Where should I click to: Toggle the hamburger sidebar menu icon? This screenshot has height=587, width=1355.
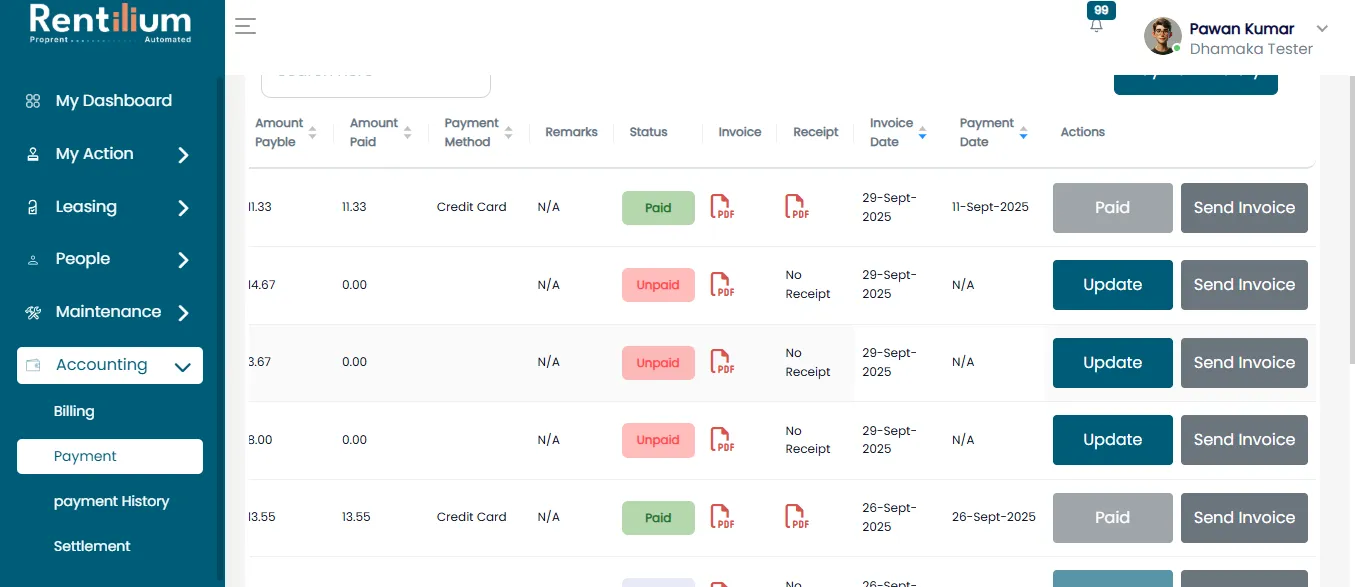[245, 27]
